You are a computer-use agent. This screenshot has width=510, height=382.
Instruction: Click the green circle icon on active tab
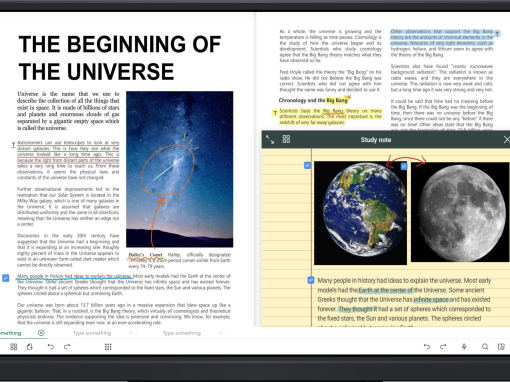point(41,333)
